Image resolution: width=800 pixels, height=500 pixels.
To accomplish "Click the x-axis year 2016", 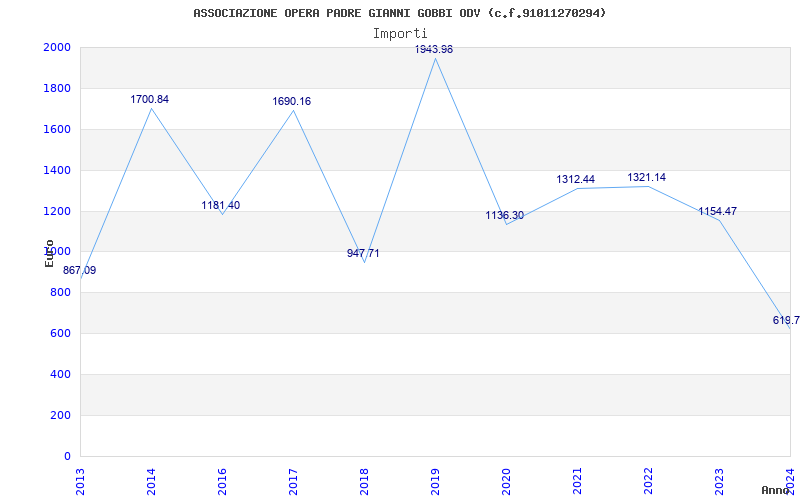I will (x=222, y=481).
